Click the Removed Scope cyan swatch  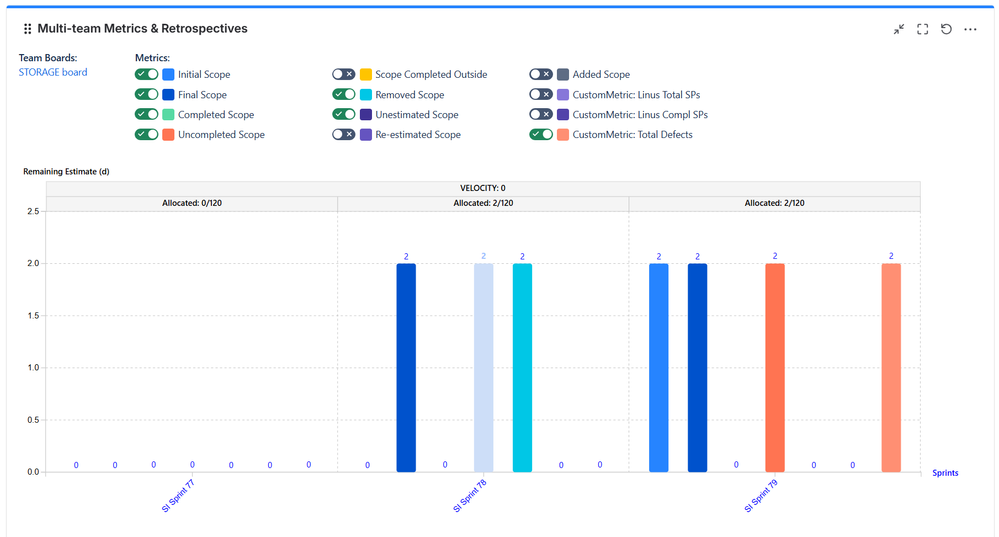click(x=366, y=94)
